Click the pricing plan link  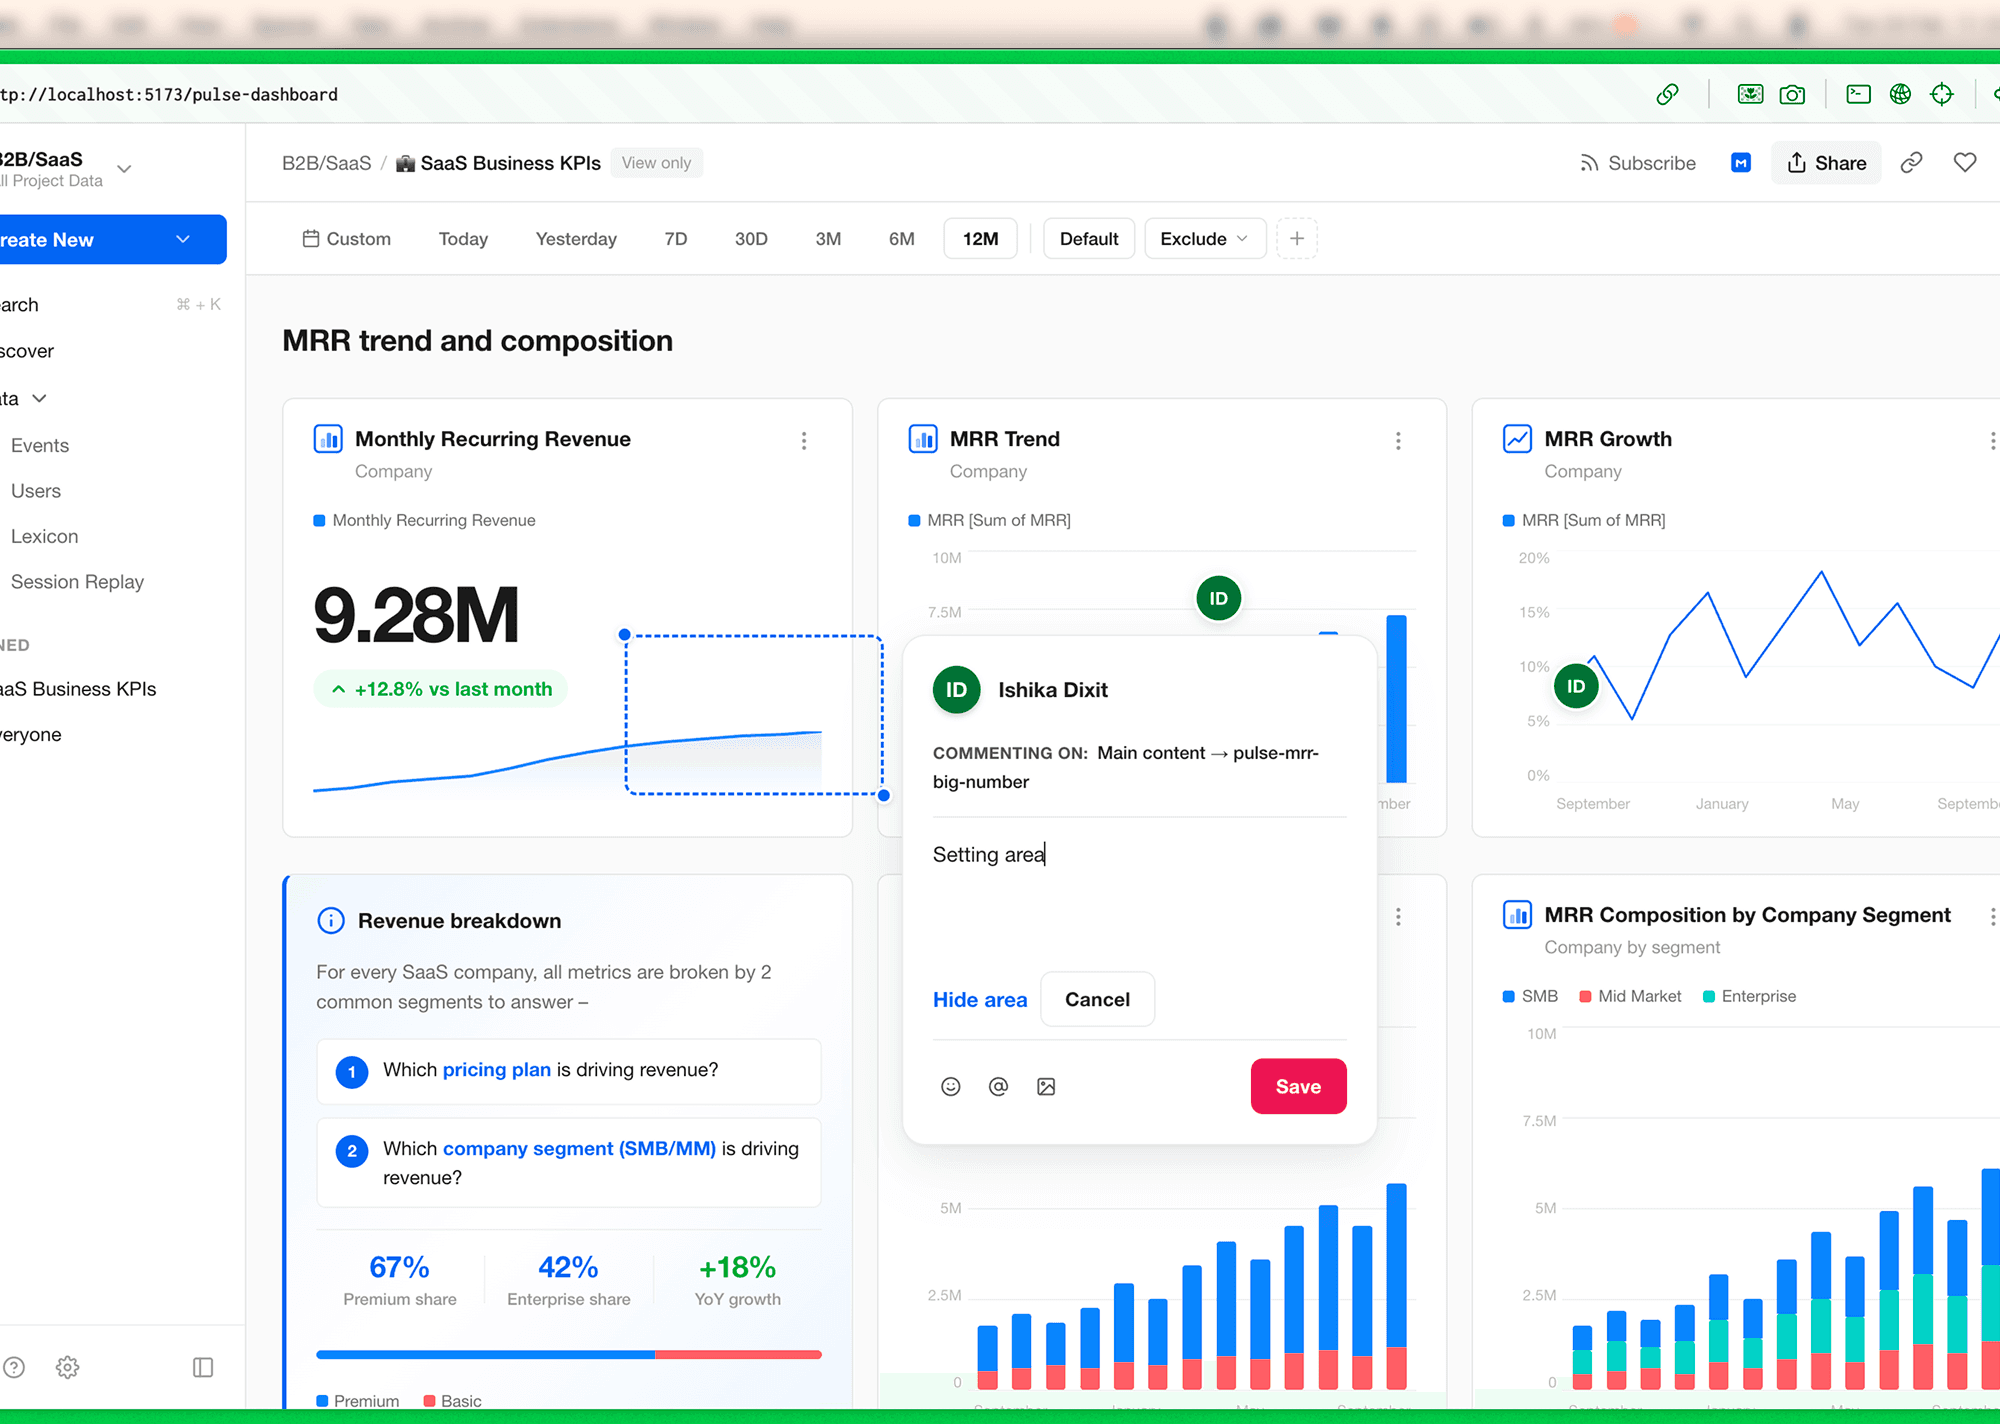pos(496,1070)
